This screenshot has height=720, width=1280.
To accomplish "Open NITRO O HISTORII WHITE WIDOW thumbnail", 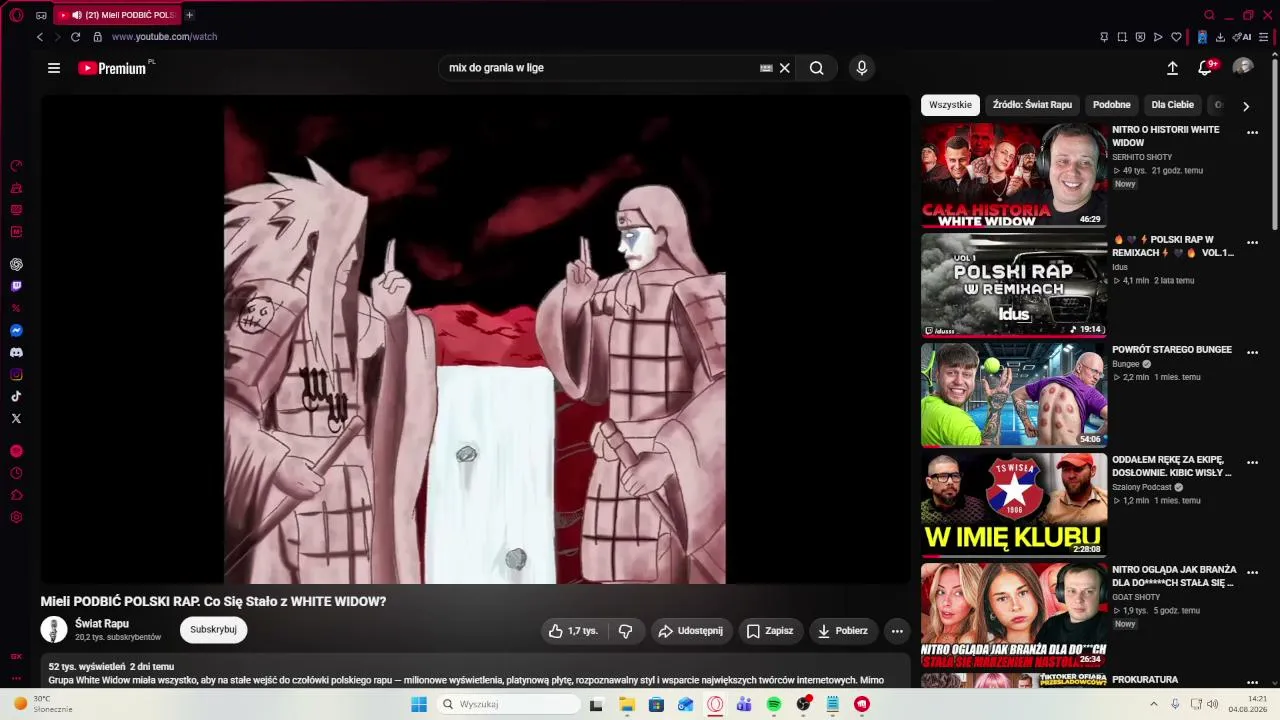I will tap(1014, 176).
